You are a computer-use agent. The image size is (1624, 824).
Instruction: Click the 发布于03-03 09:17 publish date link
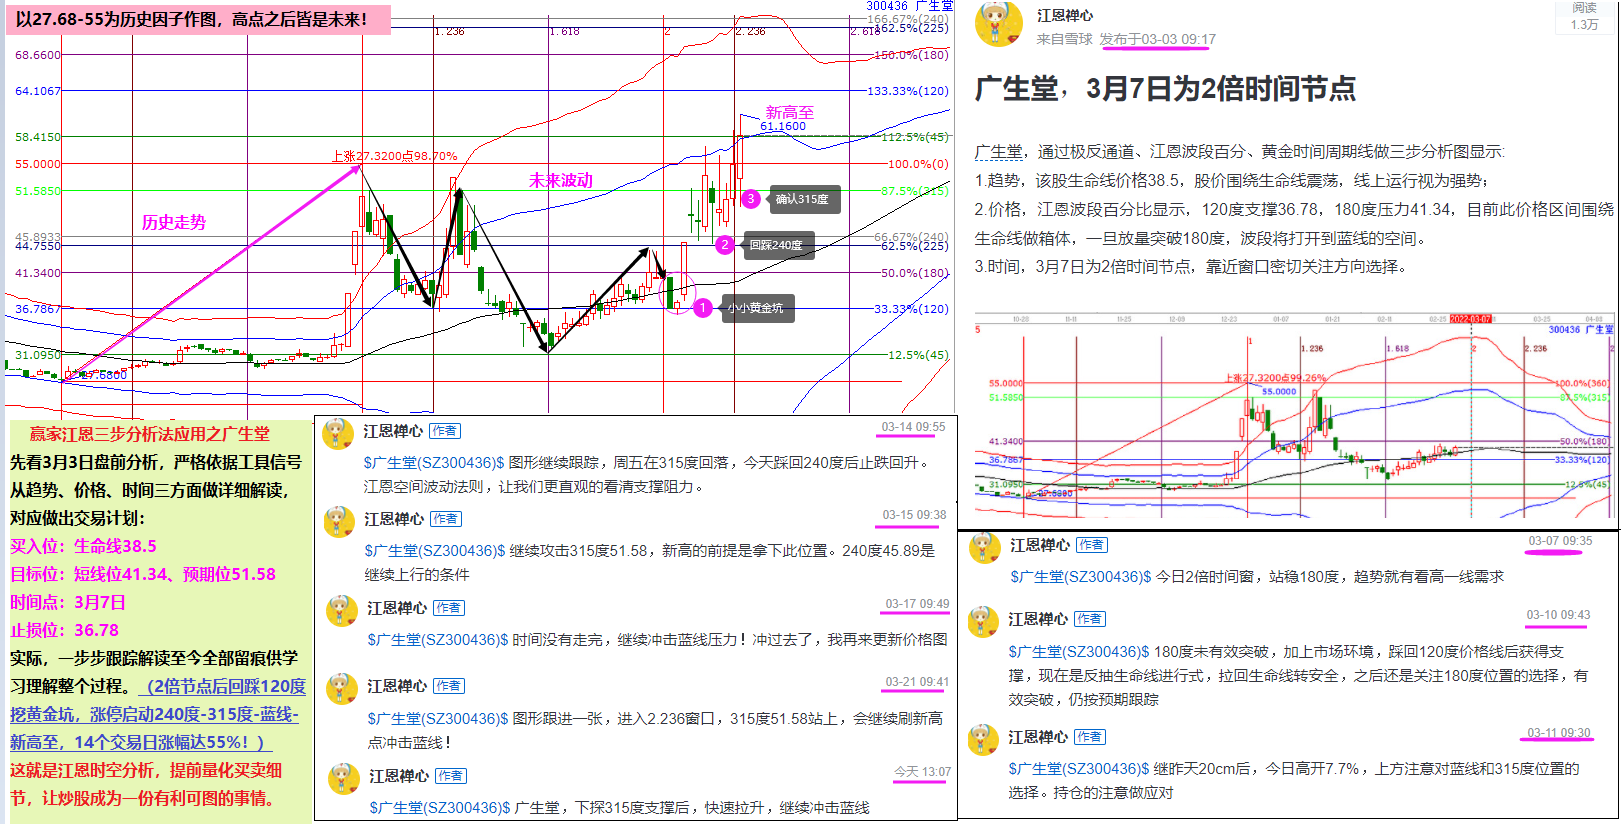[x=1158, y=40]
